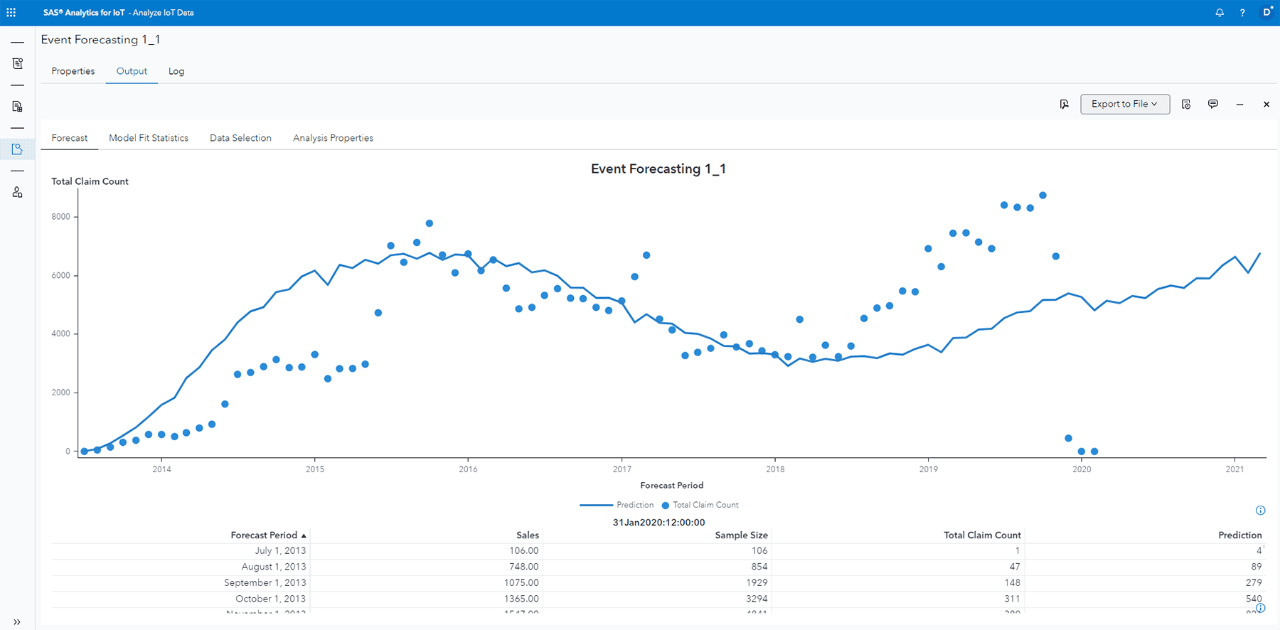Expand the left sidebar using the chevrons

(17, 621)
